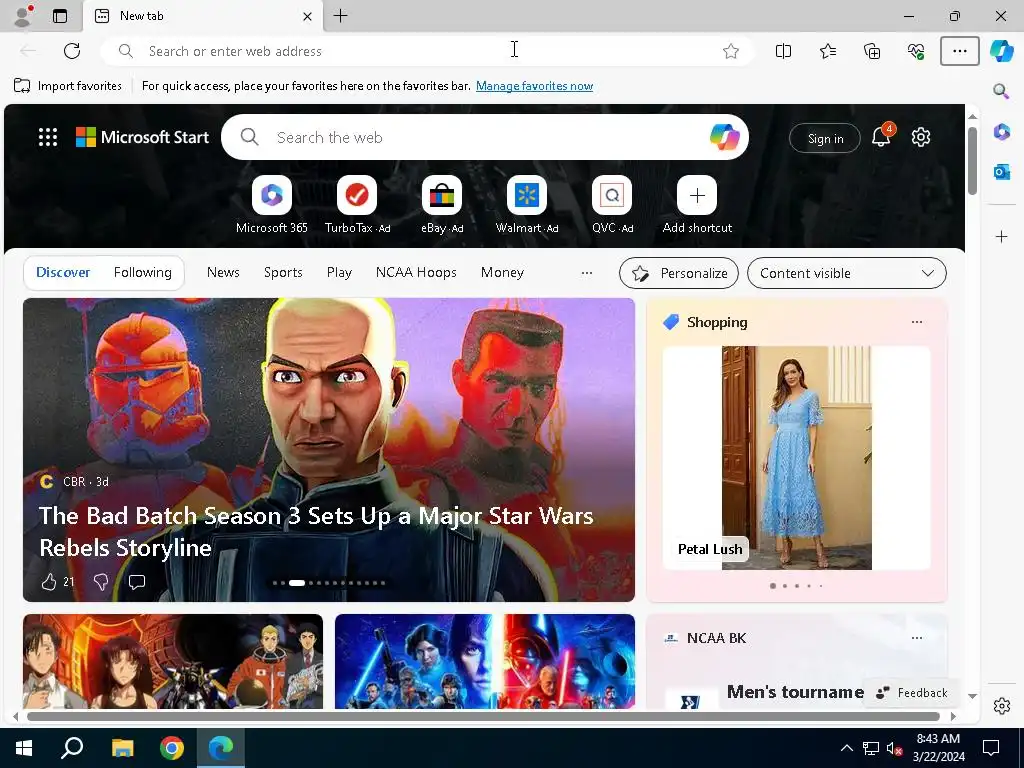Refresh the page
The height and width of the screenshot is (768, 1024).
[72, 51]
